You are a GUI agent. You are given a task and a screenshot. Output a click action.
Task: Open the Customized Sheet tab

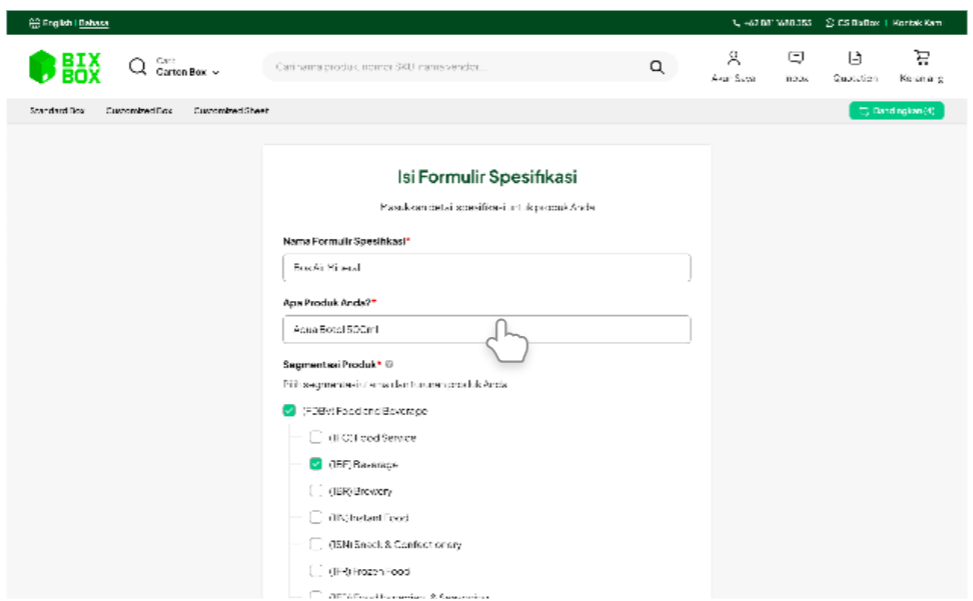pos(231,111)
